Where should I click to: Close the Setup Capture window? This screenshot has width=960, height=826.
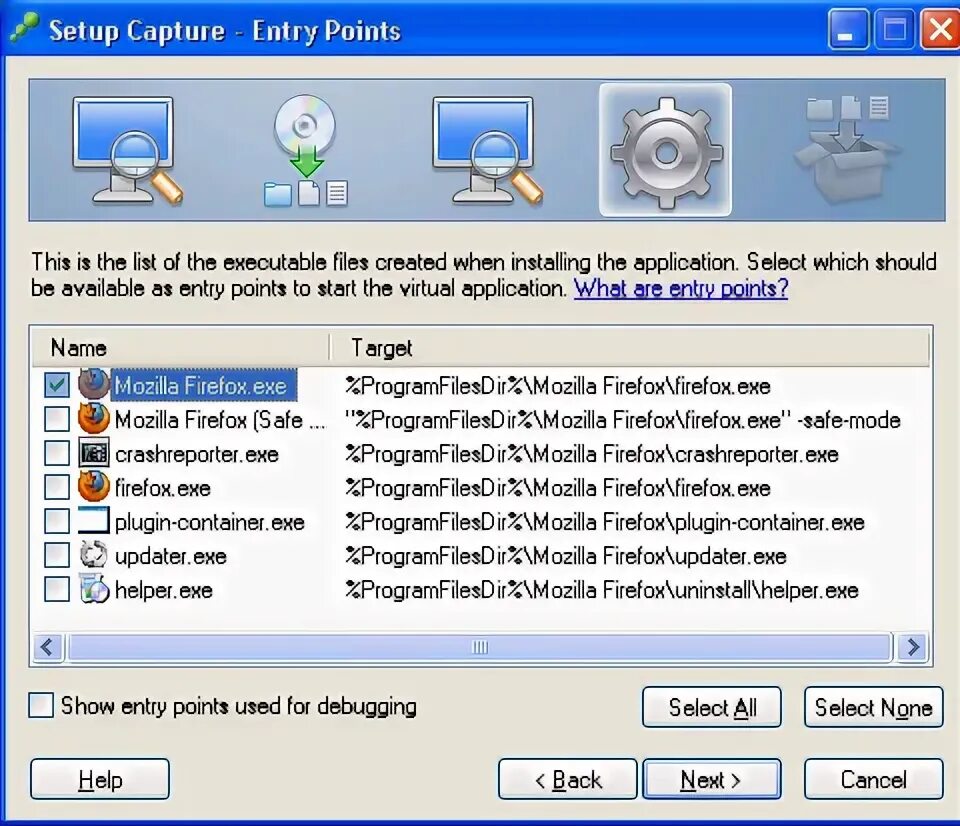click(x=940, y=29)
